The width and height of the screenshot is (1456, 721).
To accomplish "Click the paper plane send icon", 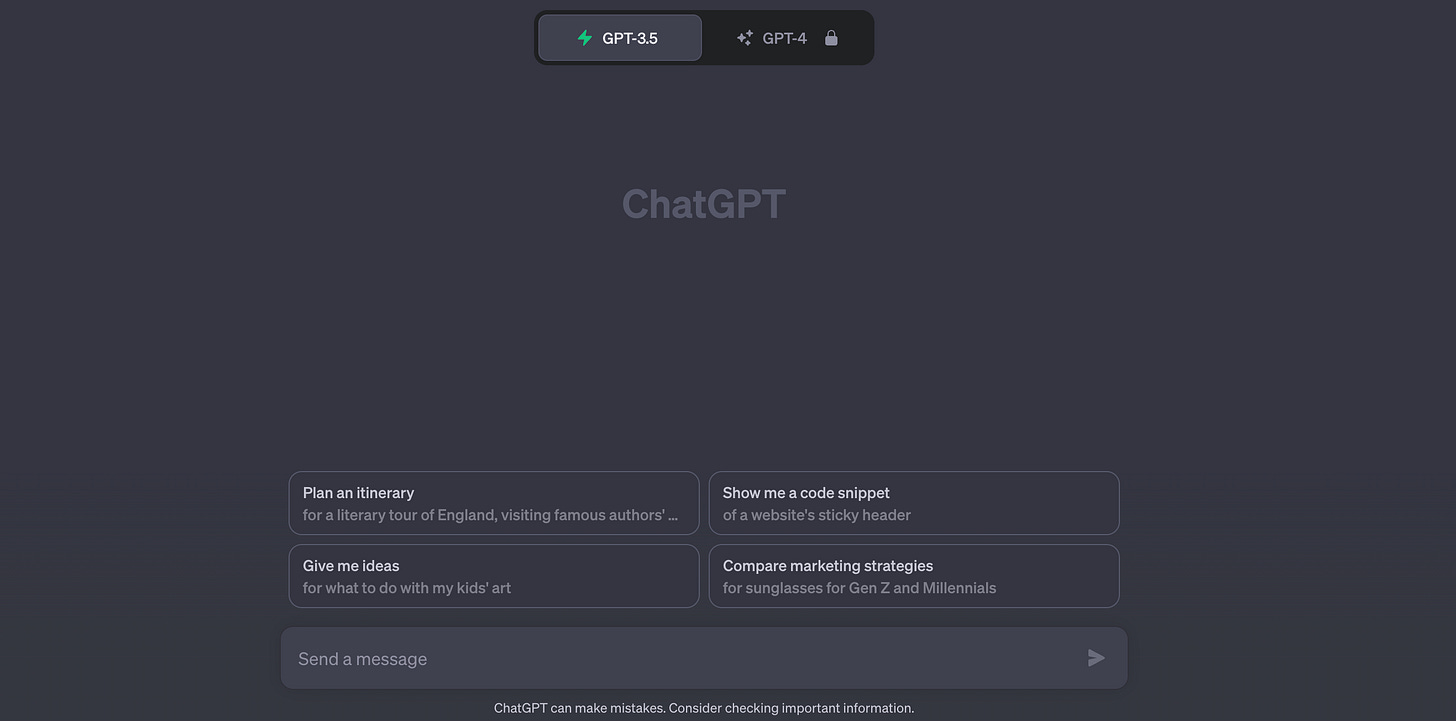I will (x=1096, y=658).
